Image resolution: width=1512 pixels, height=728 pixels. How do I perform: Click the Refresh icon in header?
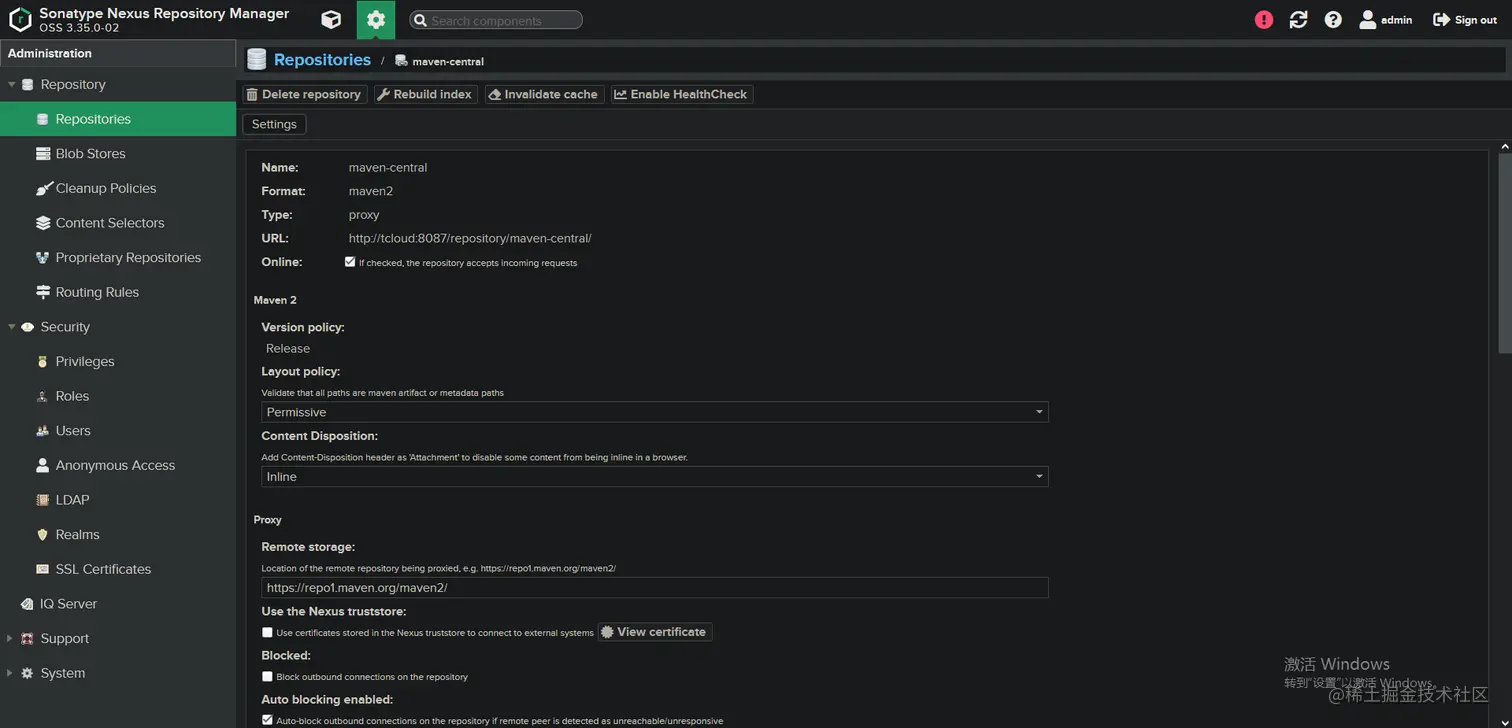pyautogui.click(x=1298, y=20)
